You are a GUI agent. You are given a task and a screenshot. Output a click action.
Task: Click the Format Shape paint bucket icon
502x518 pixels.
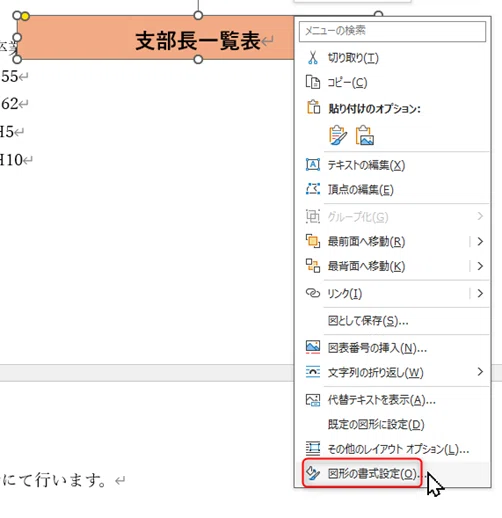pyautogui.click(x=313, y=473)
